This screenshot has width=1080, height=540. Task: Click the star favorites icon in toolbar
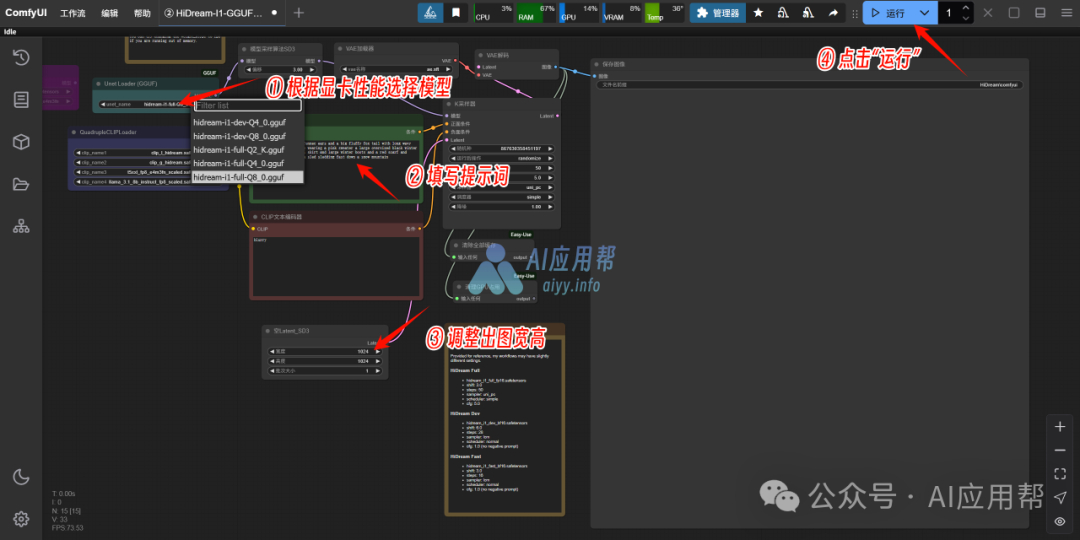click(x=758, y=12)
